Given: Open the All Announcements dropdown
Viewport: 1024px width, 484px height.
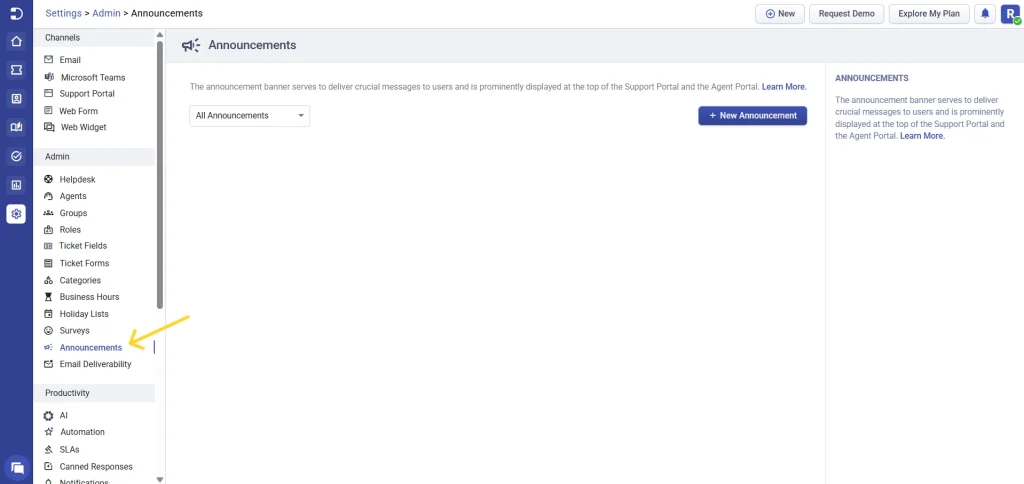Looking at the screenshot, I should (249, 116).
